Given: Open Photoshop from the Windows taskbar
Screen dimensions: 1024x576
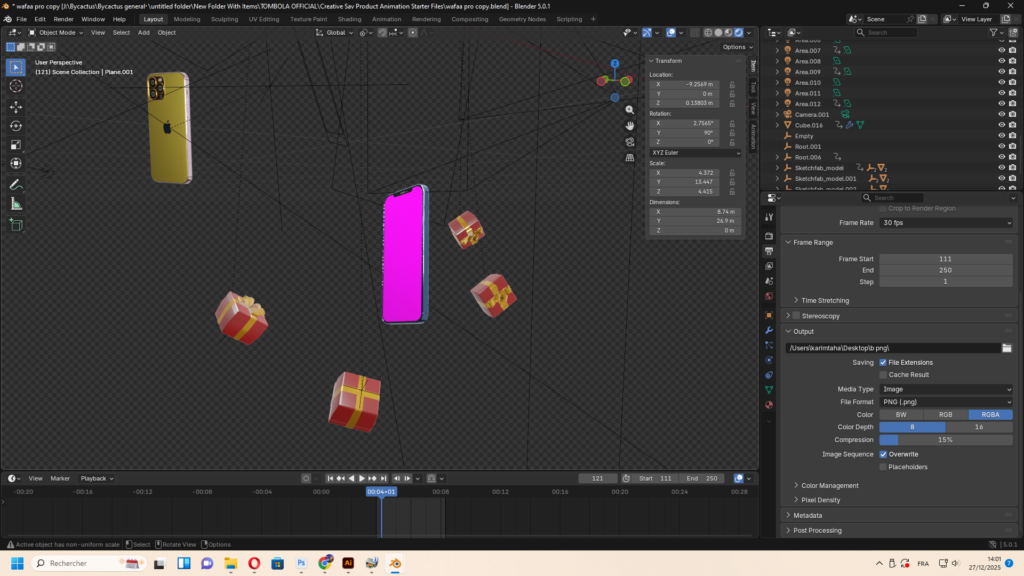Looking at the screenshot, I should click(301, 563).
